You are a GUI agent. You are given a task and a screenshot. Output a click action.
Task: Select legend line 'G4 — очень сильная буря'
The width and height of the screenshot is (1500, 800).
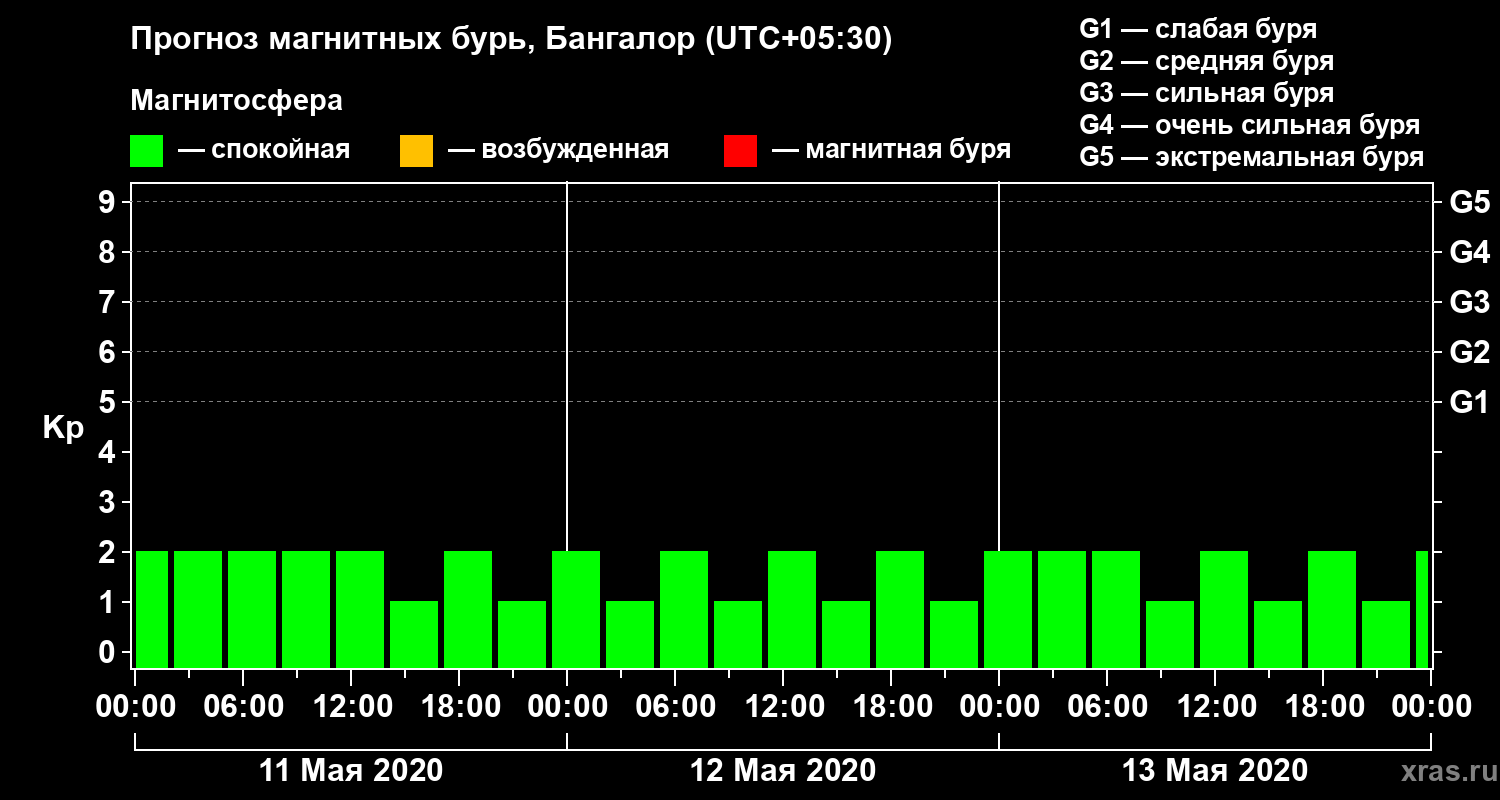click(1249, 125)
